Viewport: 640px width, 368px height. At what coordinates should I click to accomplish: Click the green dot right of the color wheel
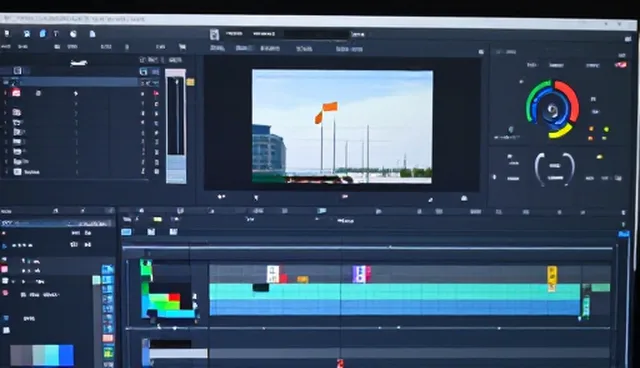pyautogui.click(x=606, y=130)
